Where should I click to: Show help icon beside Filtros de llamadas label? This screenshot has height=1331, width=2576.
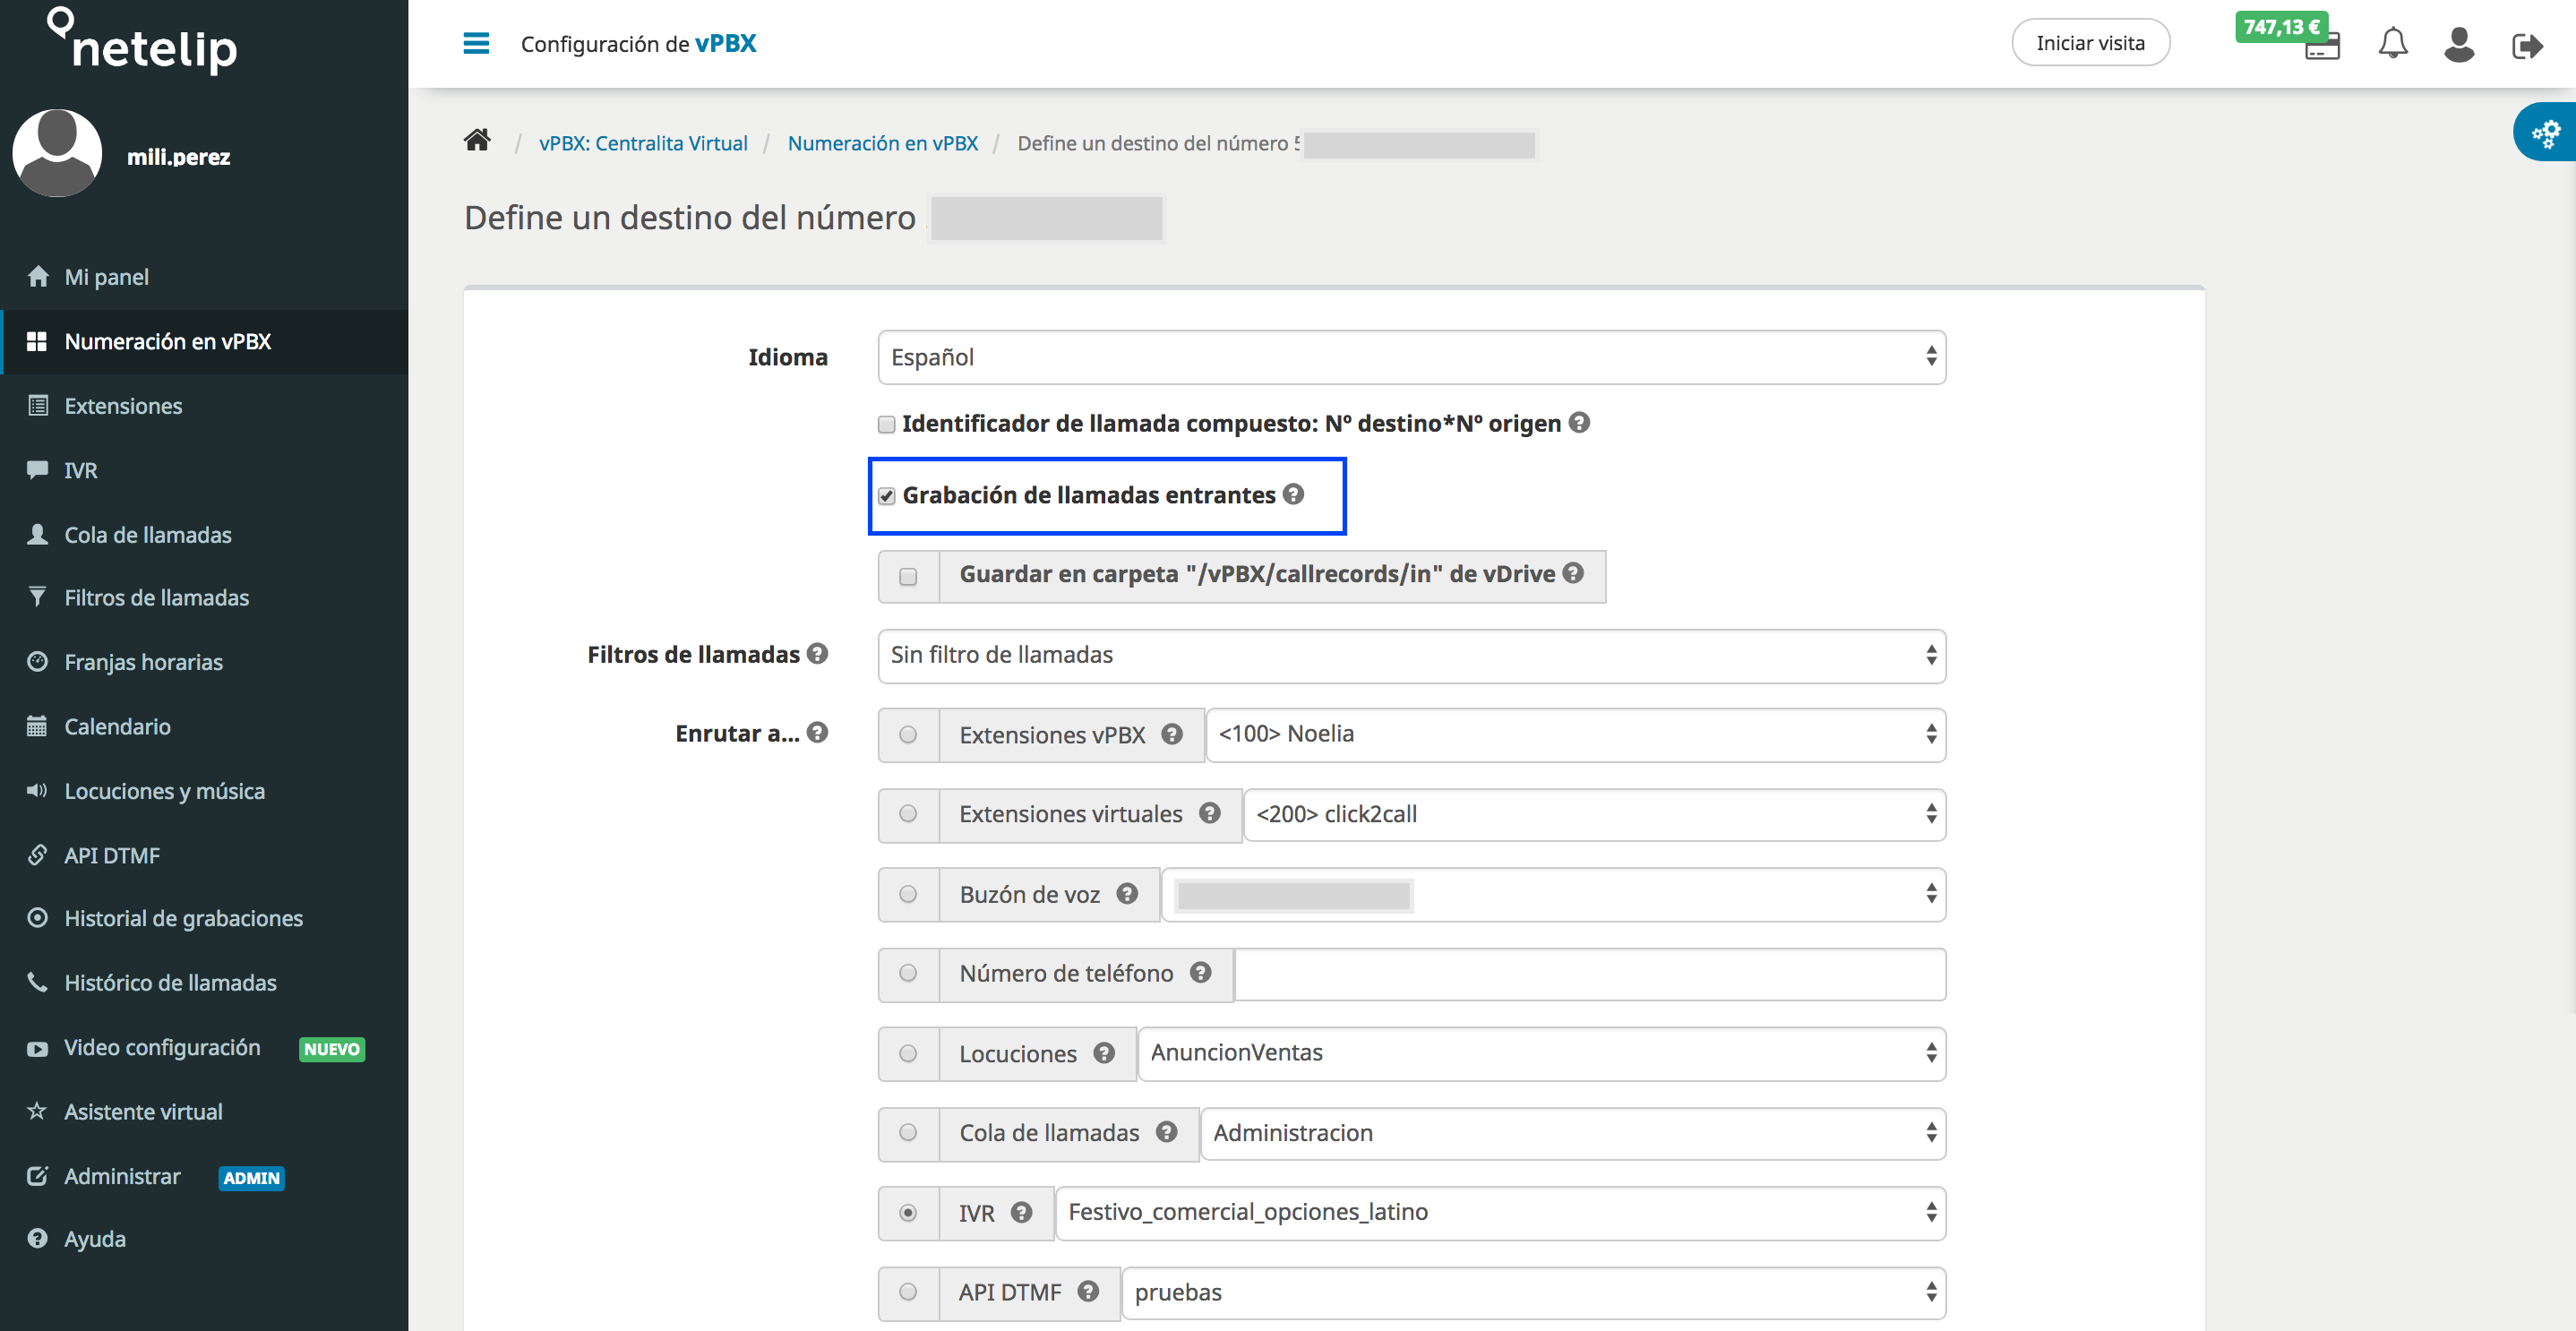[x=817, y=653]
